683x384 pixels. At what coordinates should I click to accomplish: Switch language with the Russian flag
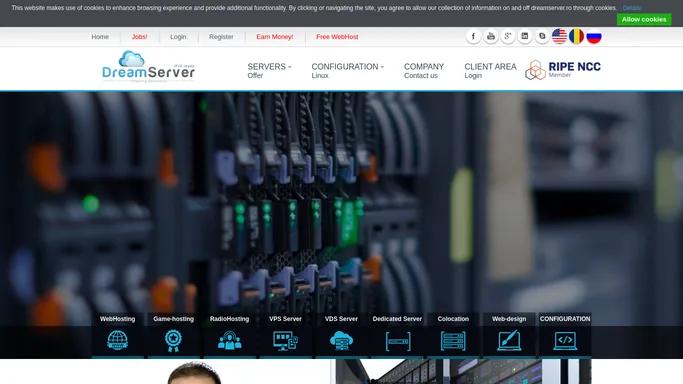coord(594,37)
